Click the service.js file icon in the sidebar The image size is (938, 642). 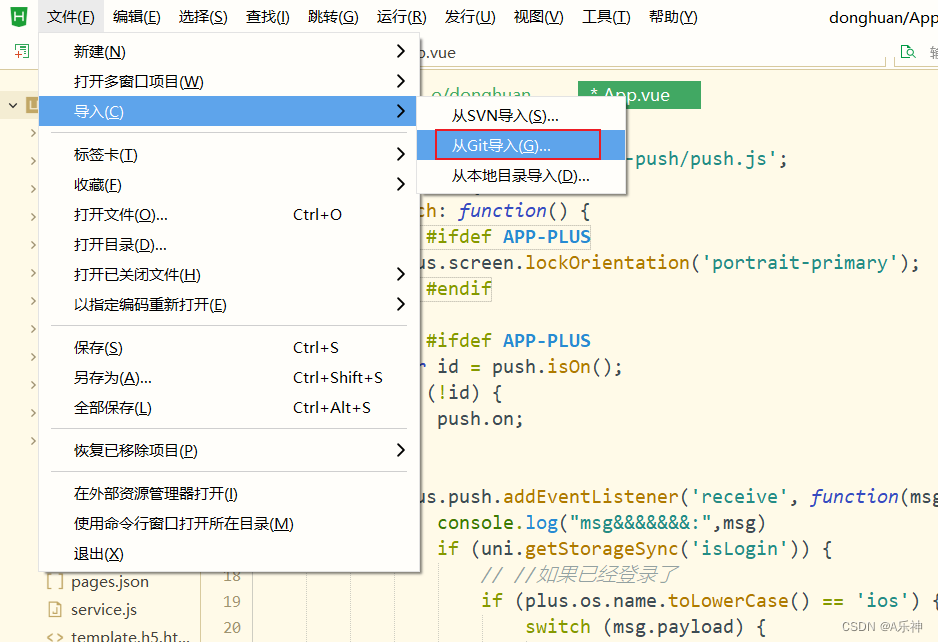point(54,609)
